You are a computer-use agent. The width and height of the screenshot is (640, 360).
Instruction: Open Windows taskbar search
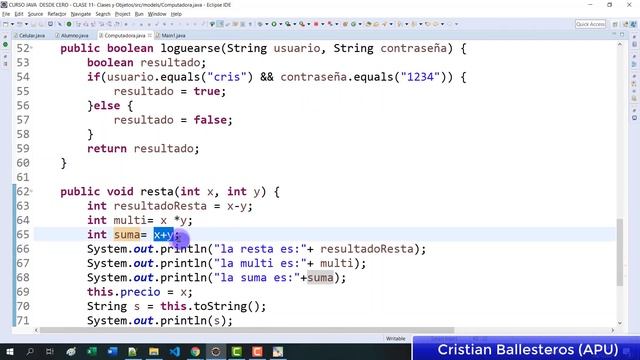pyautogui.click(x=30, y=351)
